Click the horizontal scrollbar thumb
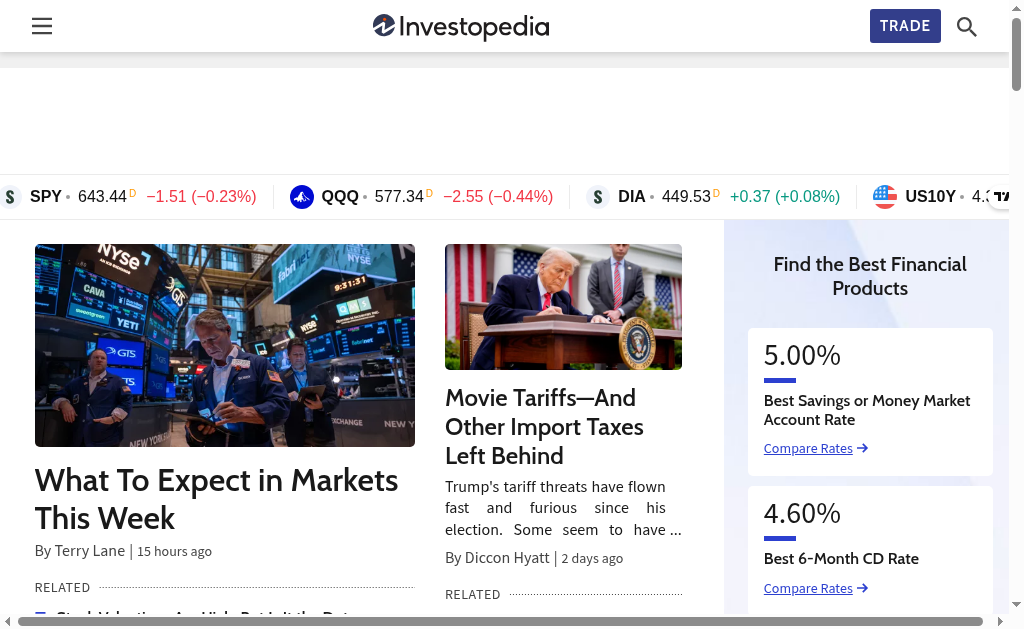This screenshot has height=629, width=1024. click(500, 621)
